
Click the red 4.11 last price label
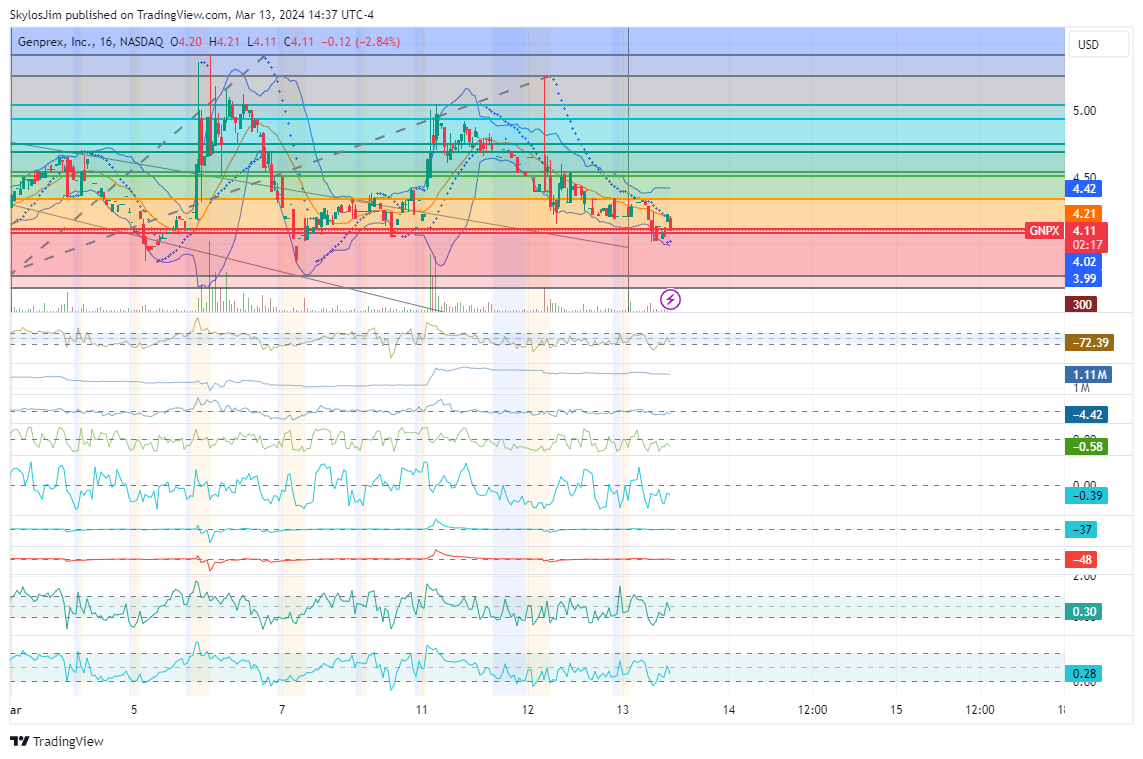point(1085,231)
